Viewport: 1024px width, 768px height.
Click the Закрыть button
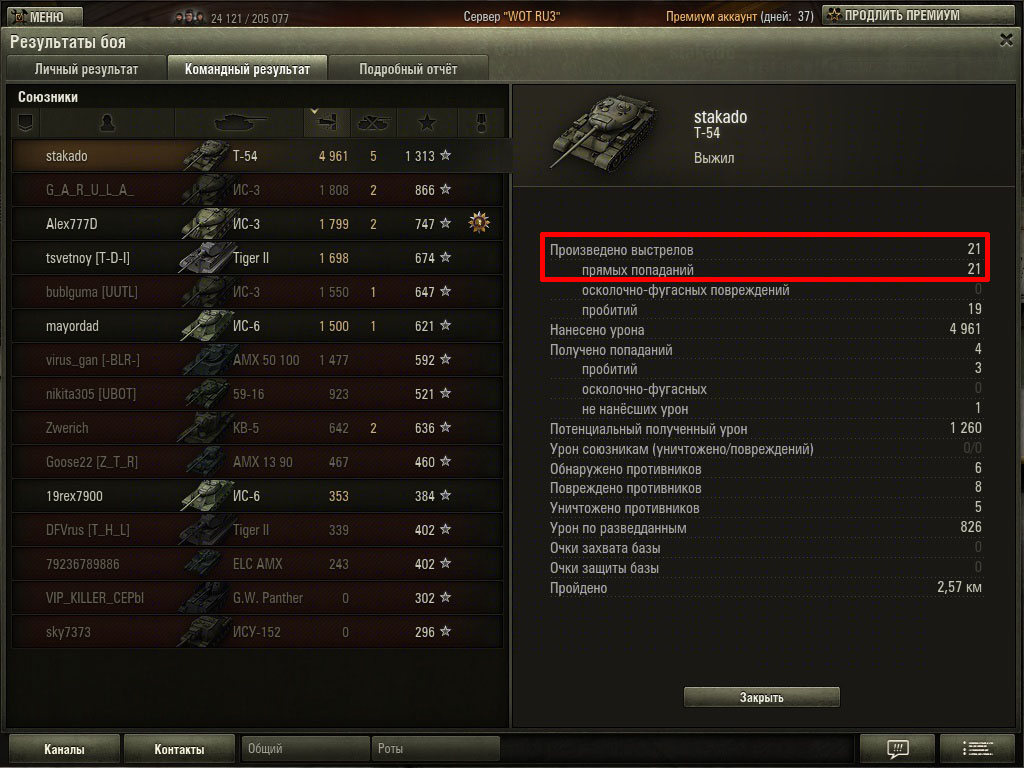point(761,697)
